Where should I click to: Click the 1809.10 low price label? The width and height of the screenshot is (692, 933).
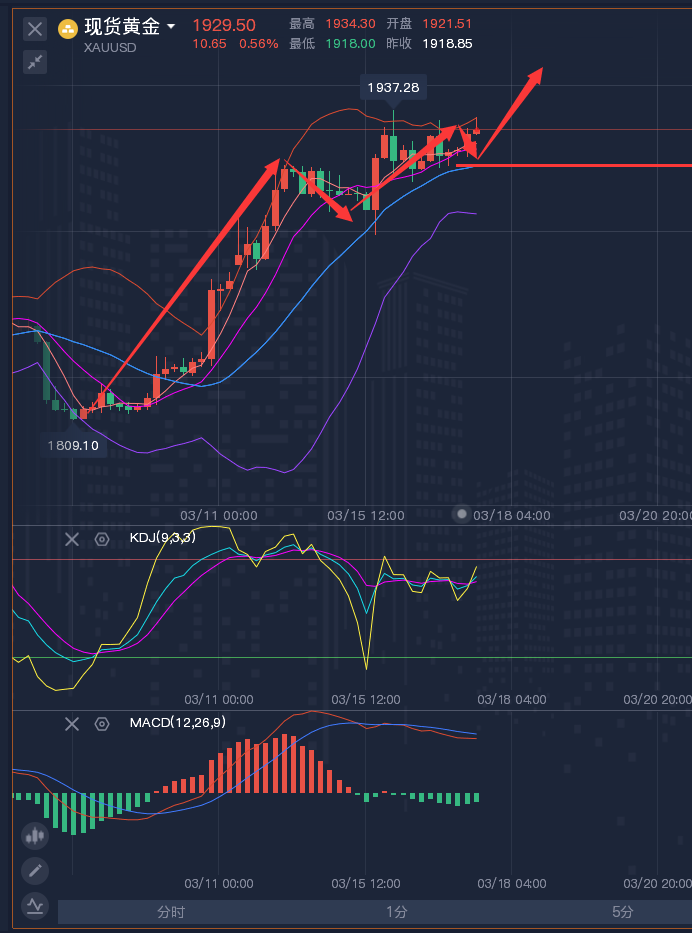pos(73,445)
